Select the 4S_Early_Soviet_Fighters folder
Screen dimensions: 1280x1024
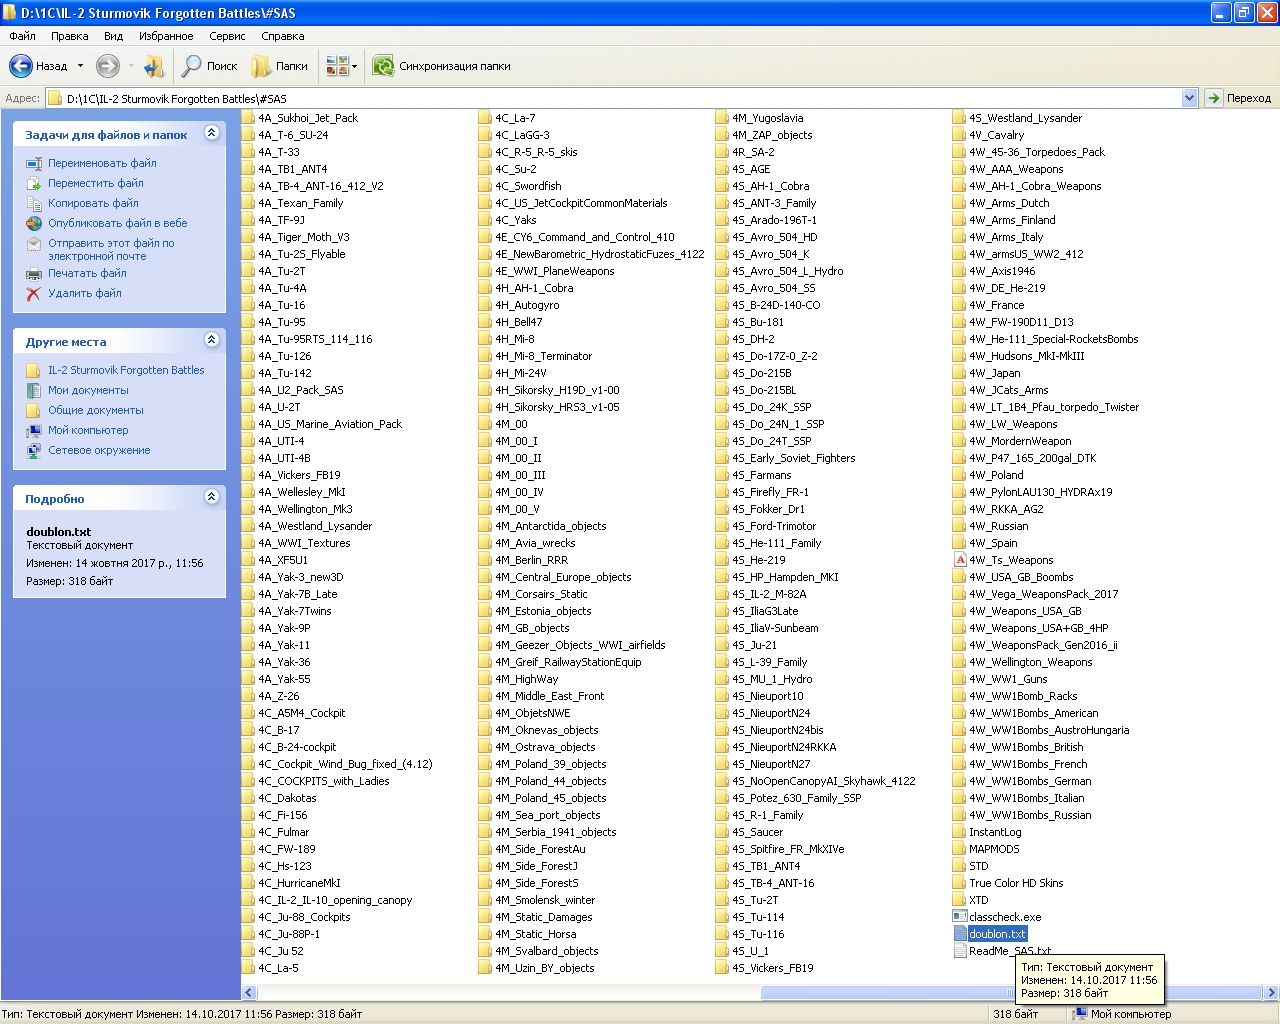pos(786,458)
